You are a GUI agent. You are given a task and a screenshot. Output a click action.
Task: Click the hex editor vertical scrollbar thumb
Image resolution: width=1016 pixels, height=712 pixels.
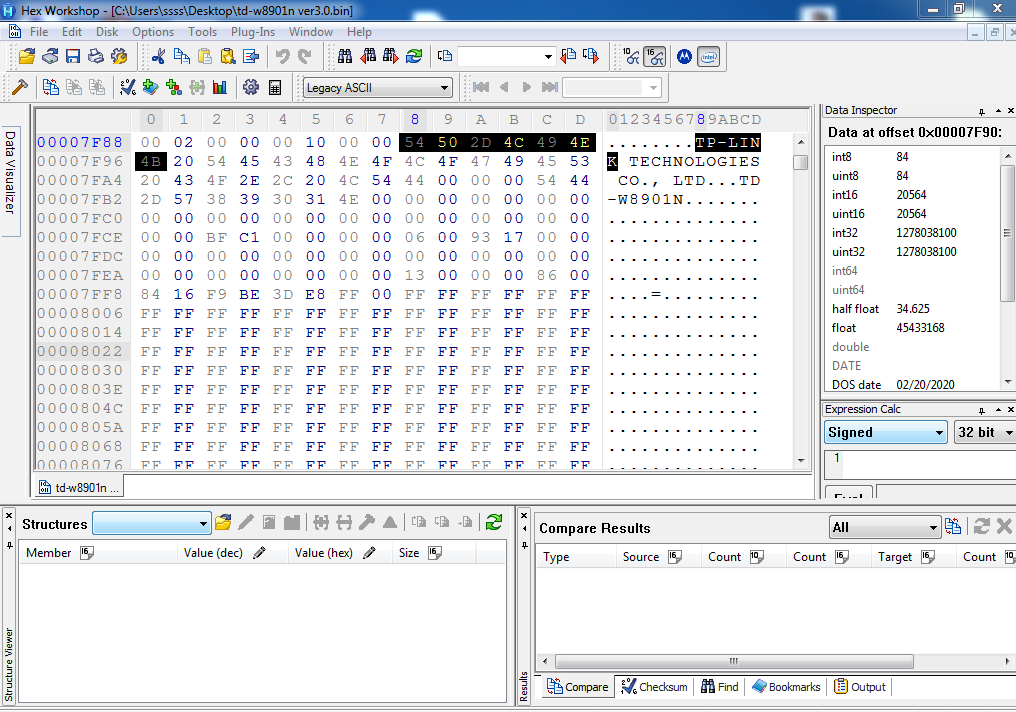(801, 162)
